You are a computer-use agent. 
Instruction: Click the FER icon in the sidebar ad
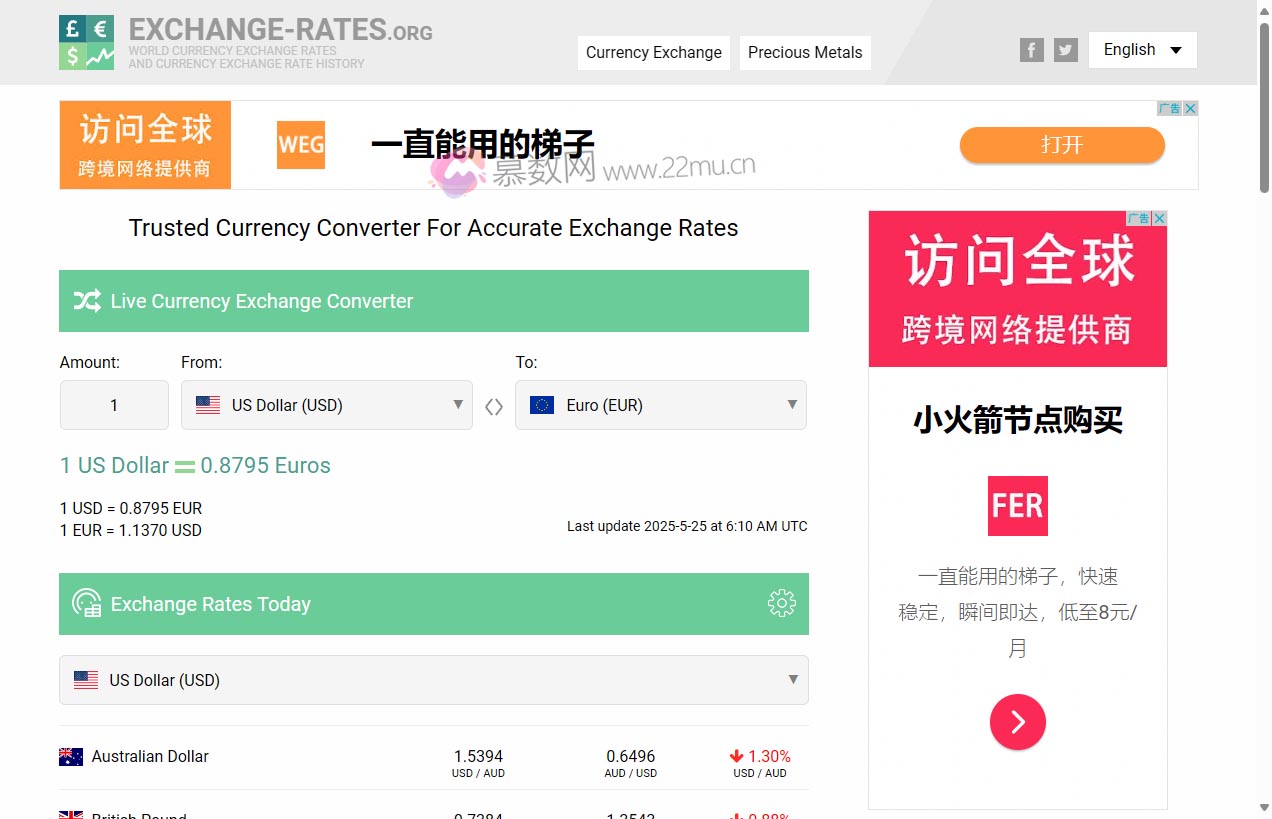[x=1017, y=506]
